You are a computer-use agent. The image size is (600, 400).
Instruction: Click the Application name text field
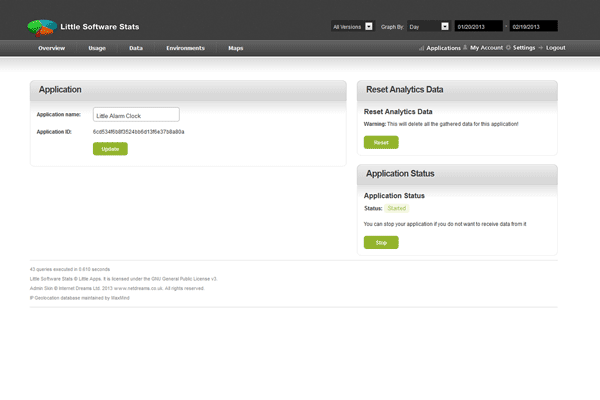[x=135, y=115]
